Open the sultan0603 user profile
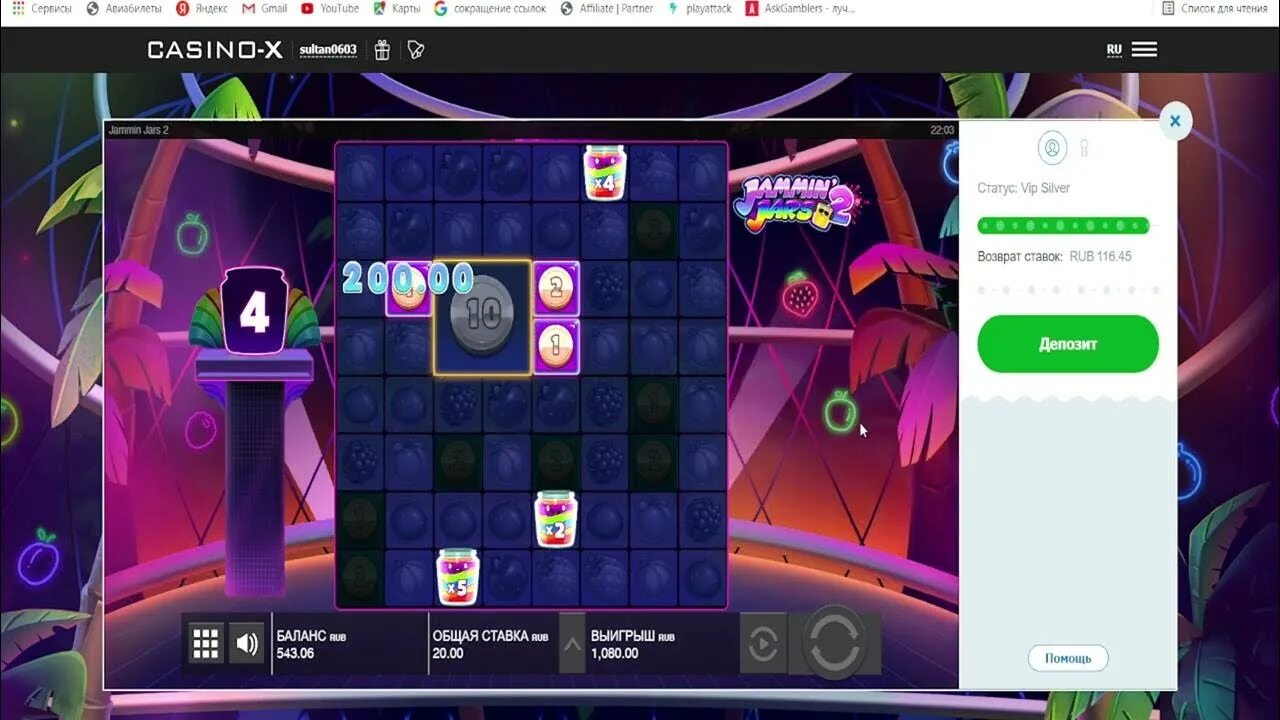This screenshot has width=1280, height=720. pos(328,50)
